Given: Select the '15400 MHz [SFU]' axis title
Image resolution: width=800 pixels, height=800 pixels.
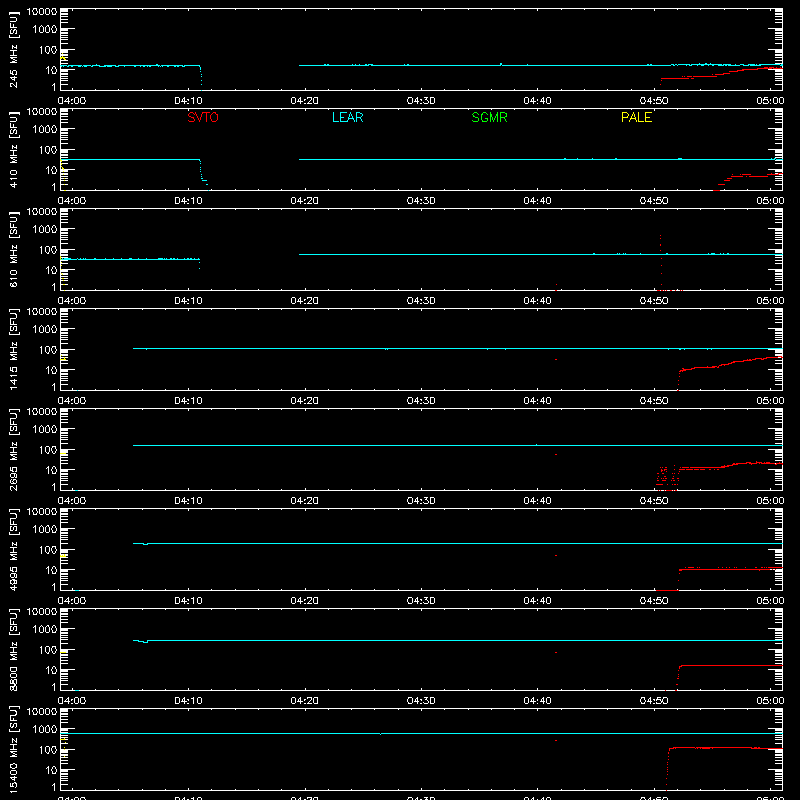Looking at the screenshot, I should [13, 749].
